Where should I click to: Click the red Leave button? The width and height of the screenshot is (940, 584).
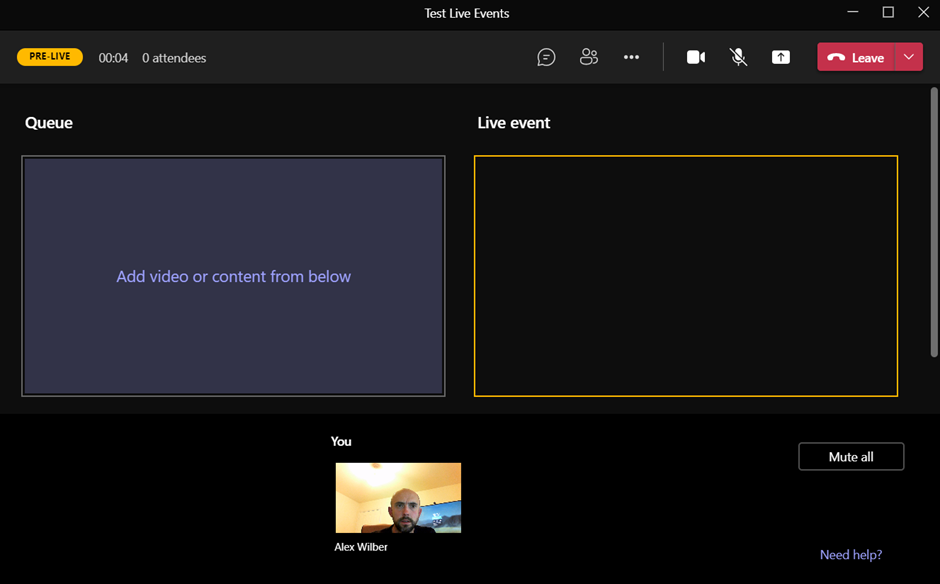pyautogui.click(x=856, y=58)
